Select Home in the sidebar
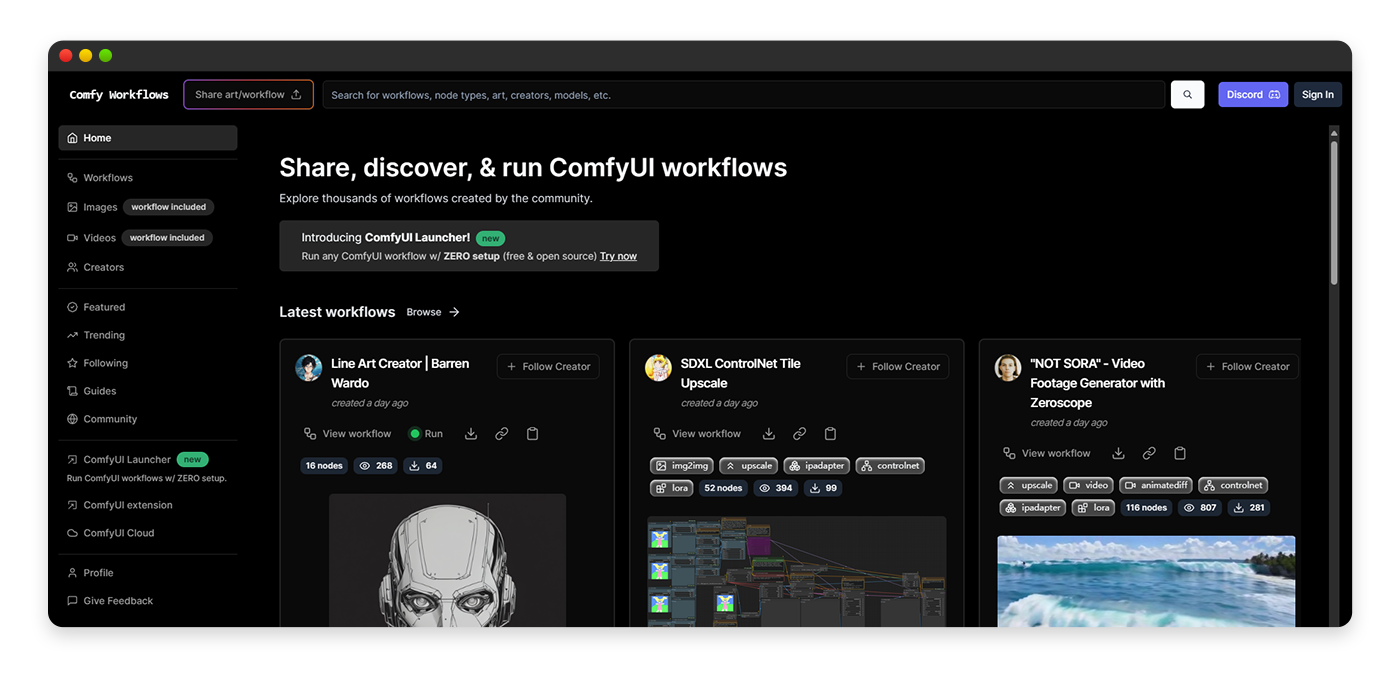 (x=148, y=138)
